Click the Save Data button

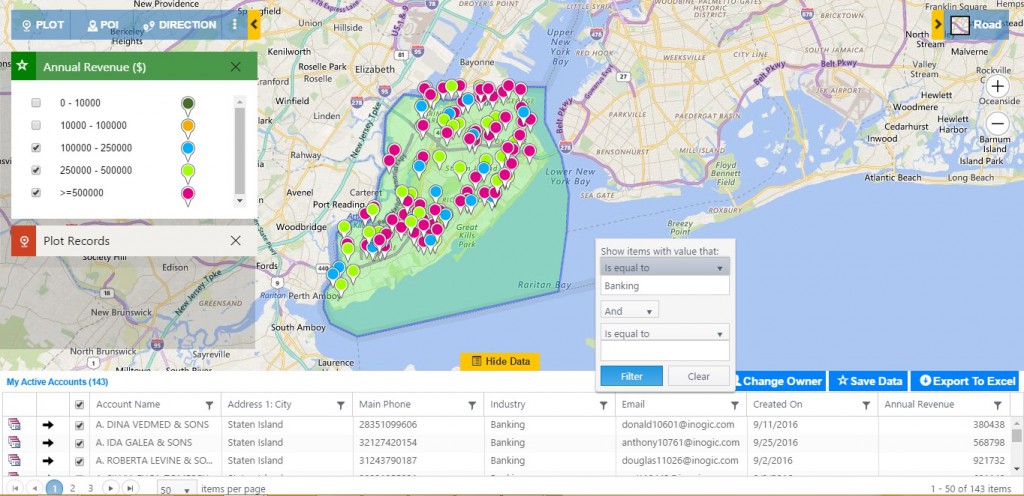869,381
